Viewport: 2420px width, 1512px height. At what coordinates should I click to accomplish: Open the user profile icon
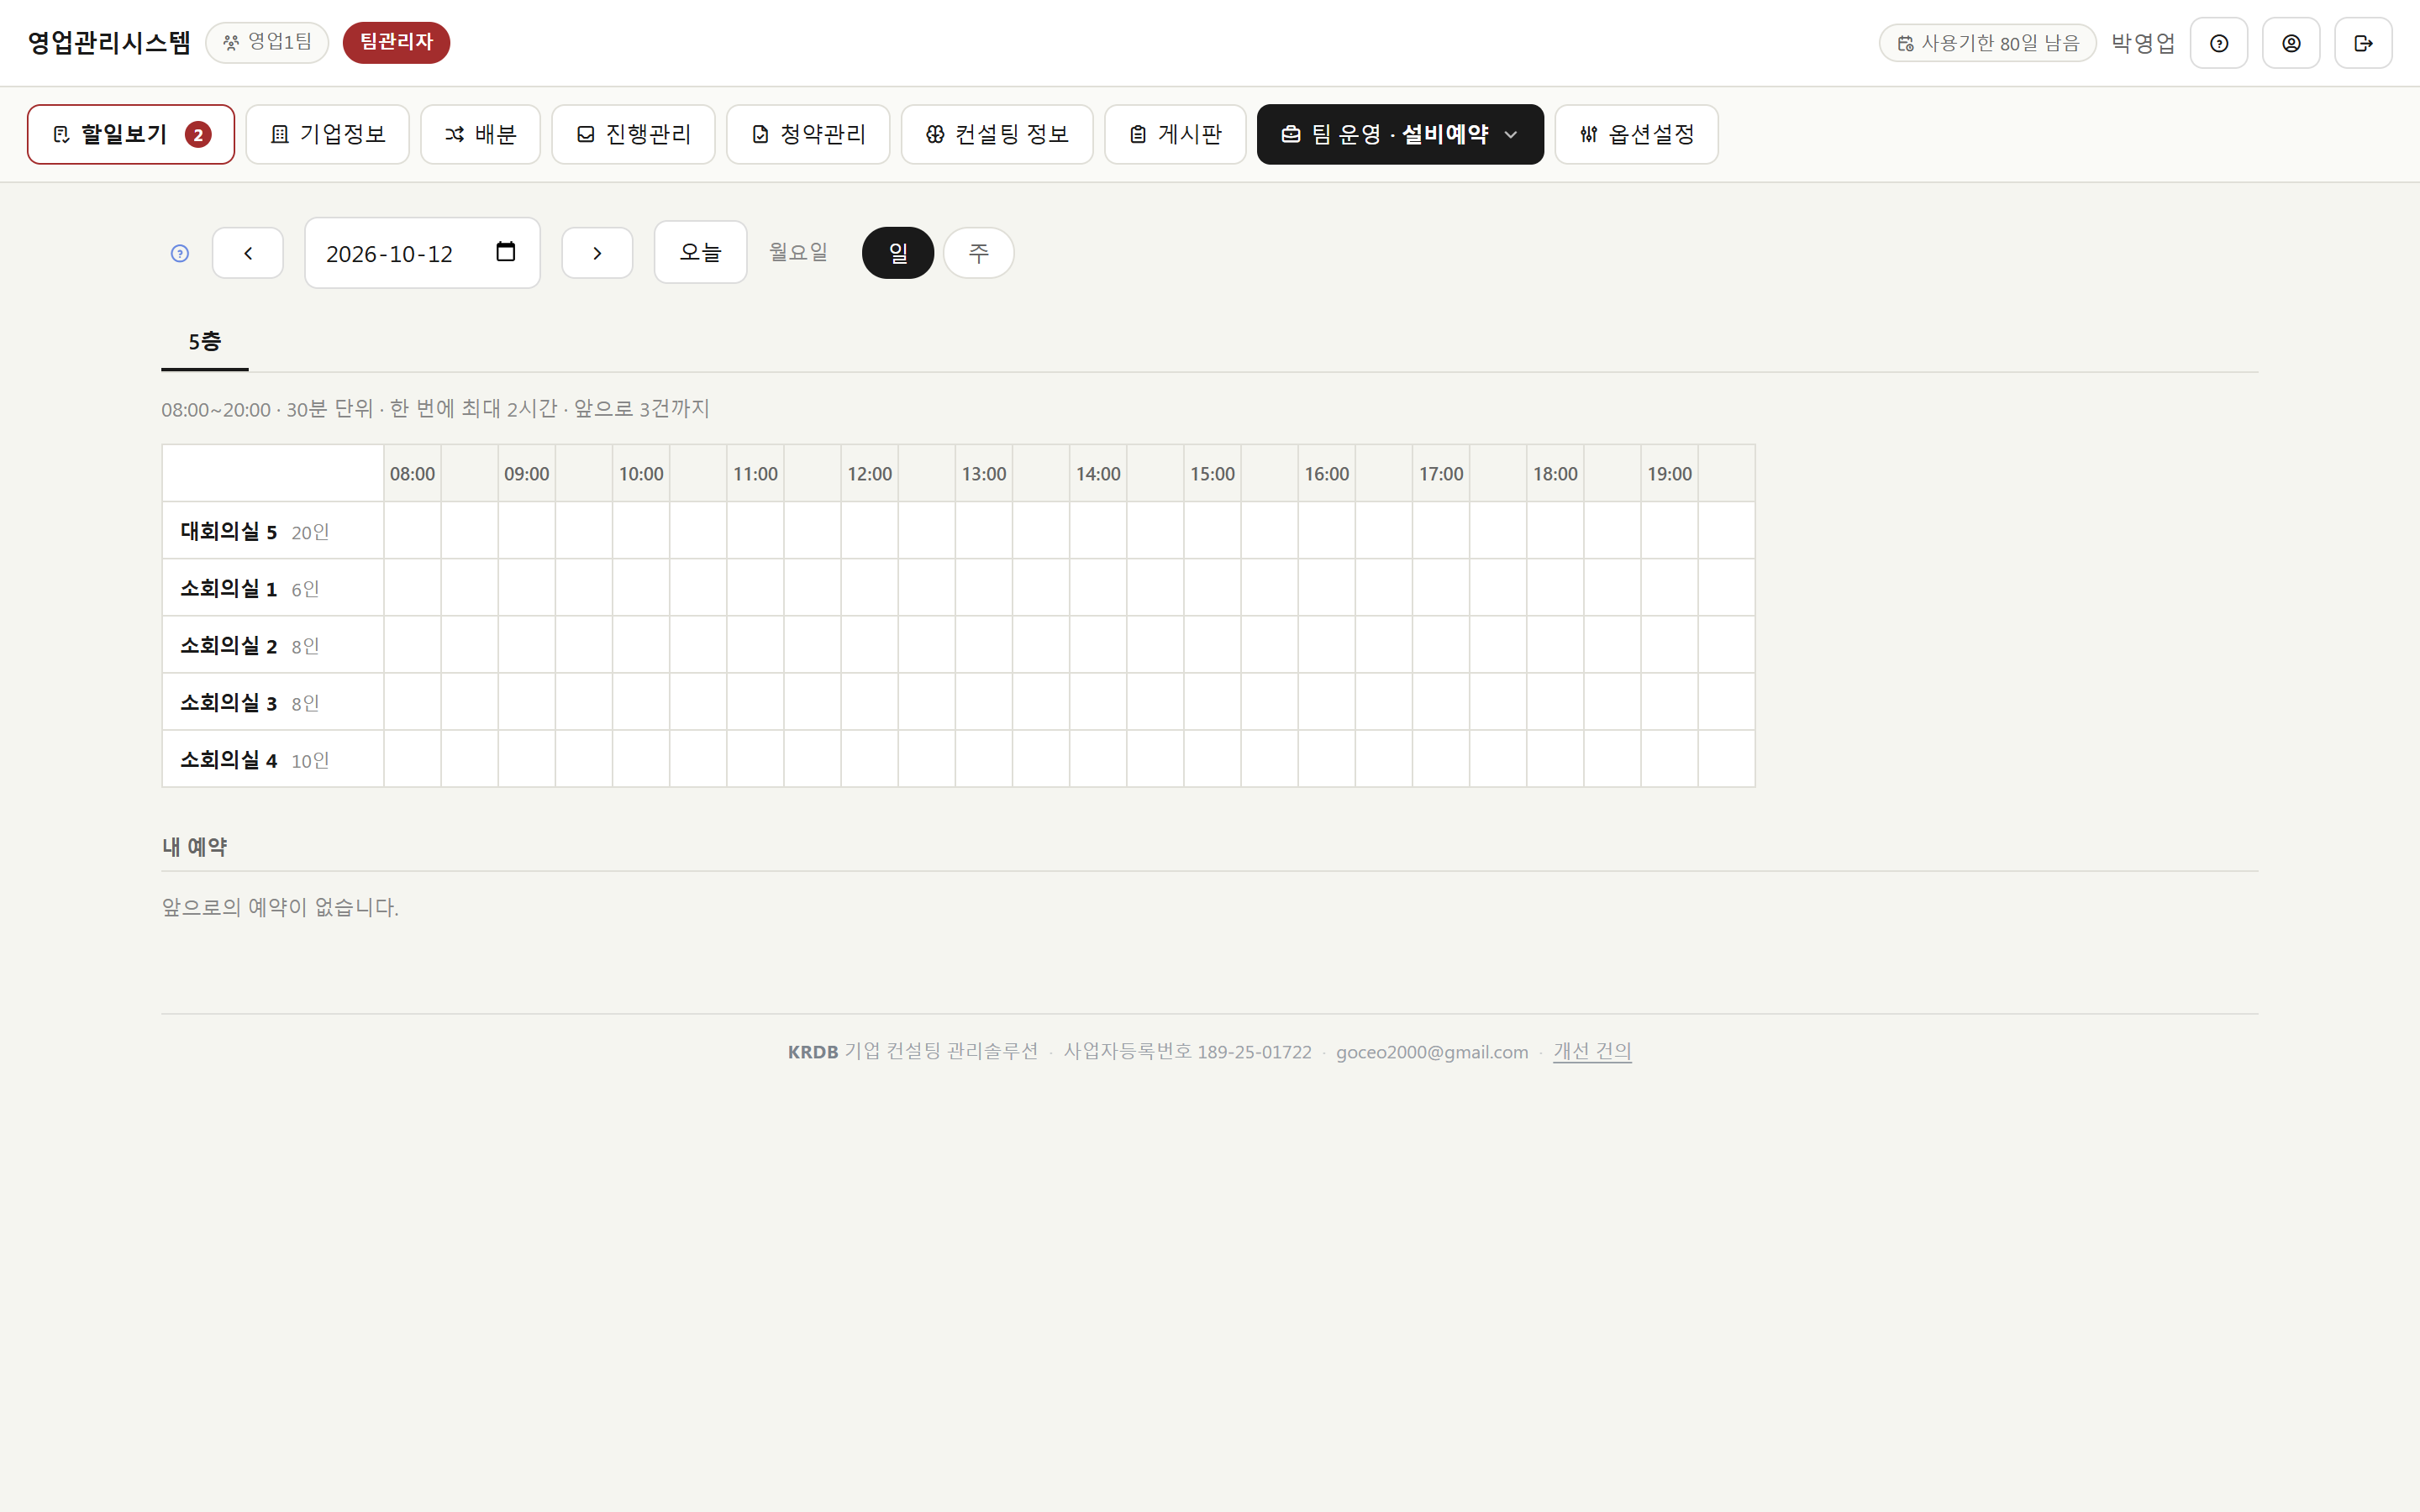pyautogui.click(x=2290, y=43)
